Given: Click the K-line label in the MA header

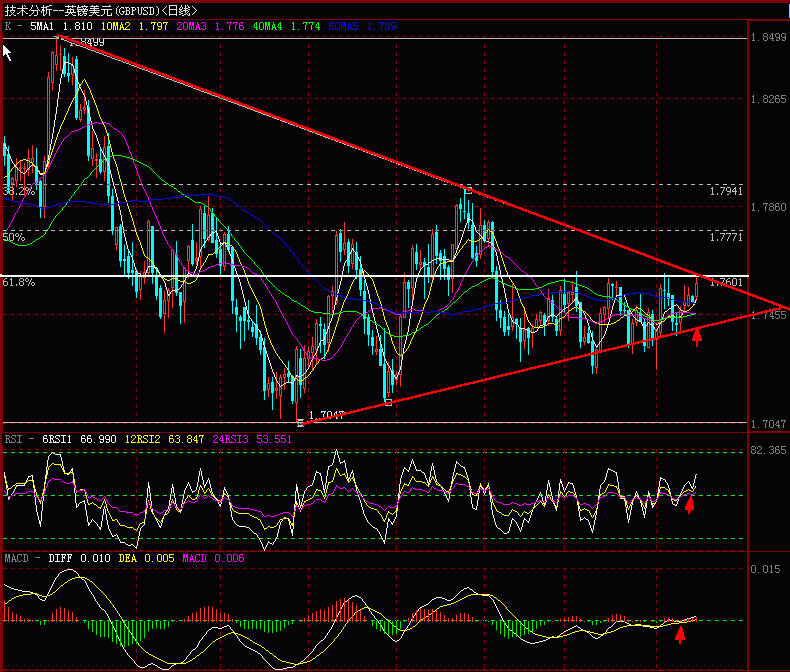Looking at the screenshot, I should pos(8,26).
